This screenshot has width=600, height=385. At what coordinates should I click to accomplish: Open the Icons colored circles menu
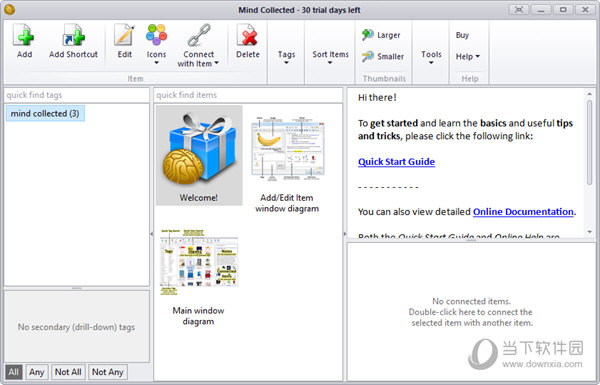[156, 35]
